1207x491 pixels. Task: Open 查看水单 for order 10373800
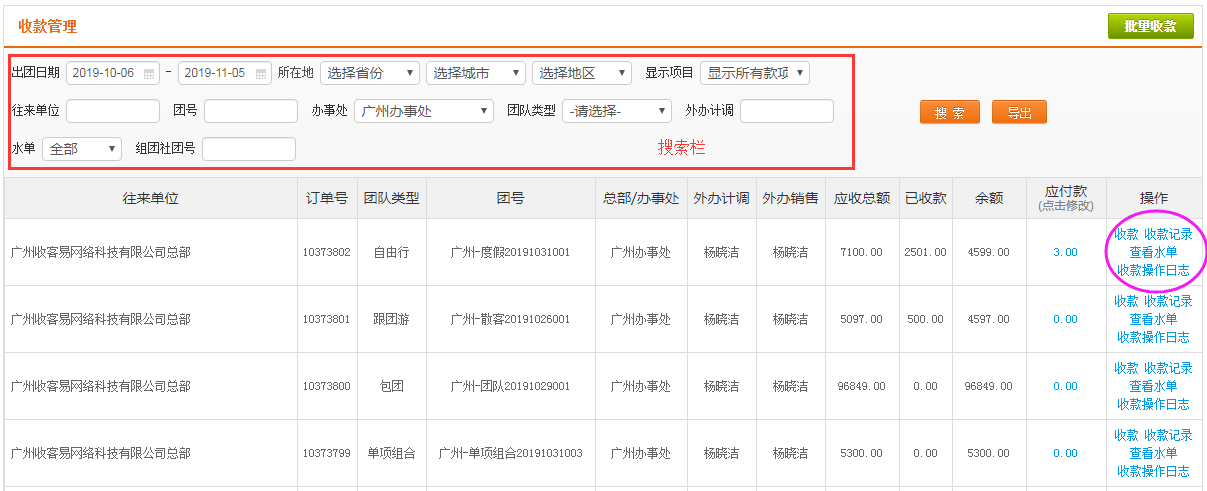pos(1153,386)
